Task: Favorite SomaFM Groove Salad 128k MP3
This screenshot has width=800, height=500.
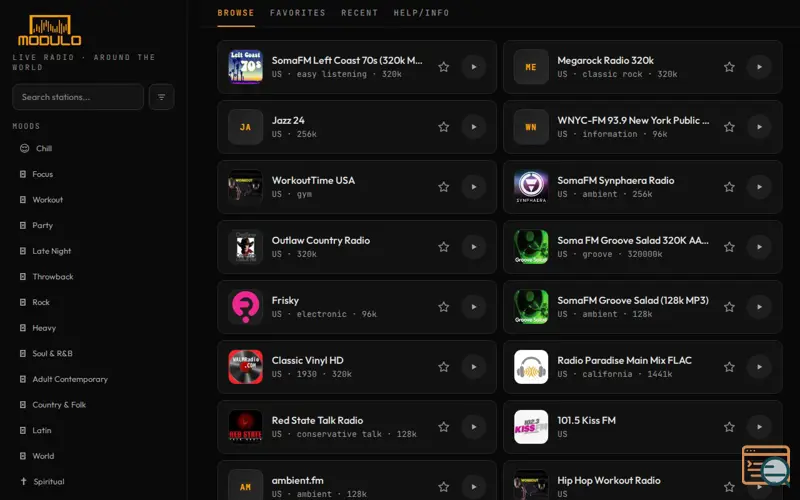Action: tap(730, 307)
